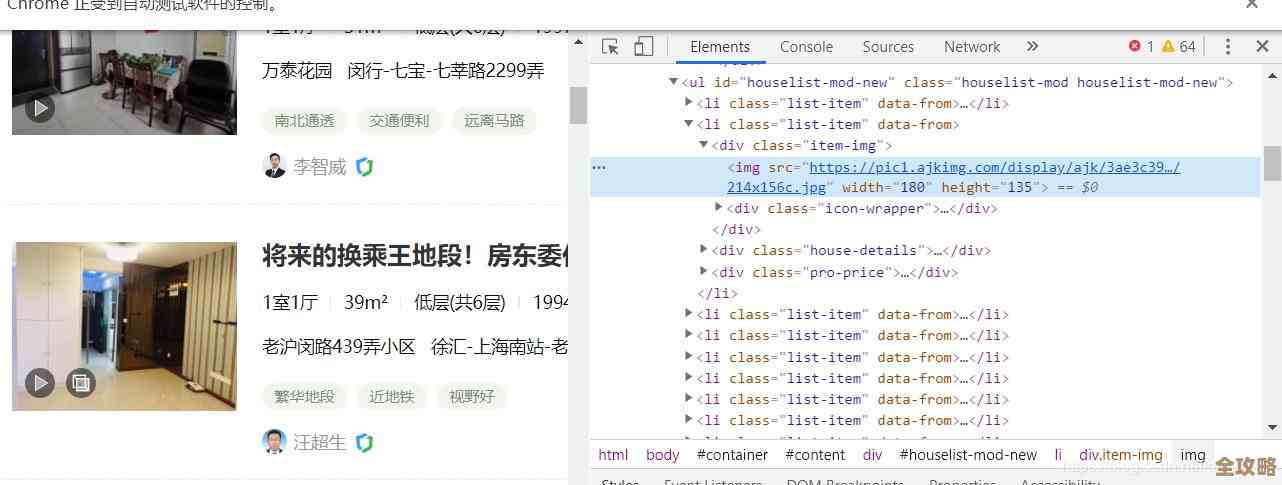Select the #content breadcrumb
Screen dimensions: 1282x485
click(x=815, y=454)
